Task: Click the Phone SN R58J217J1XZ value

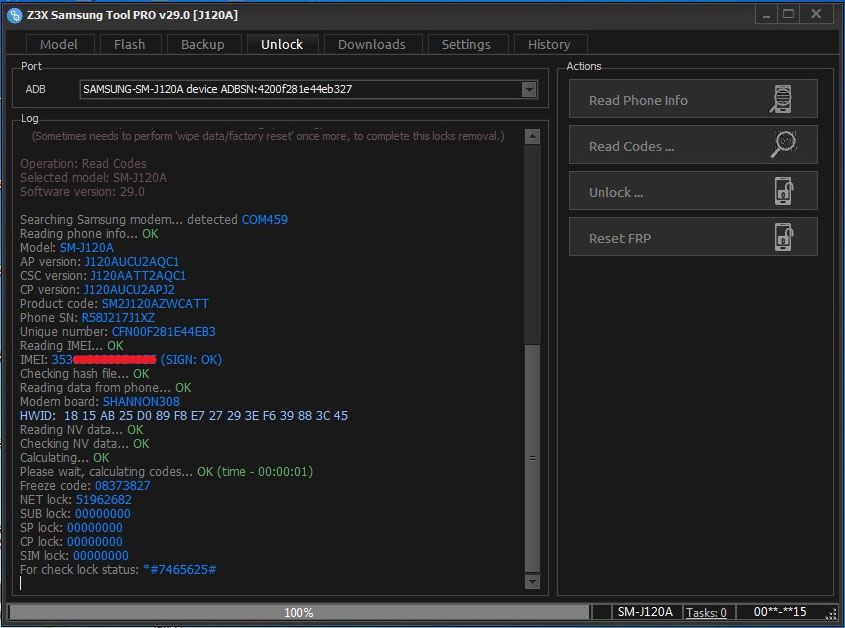Action: click(x=118, y=318)
